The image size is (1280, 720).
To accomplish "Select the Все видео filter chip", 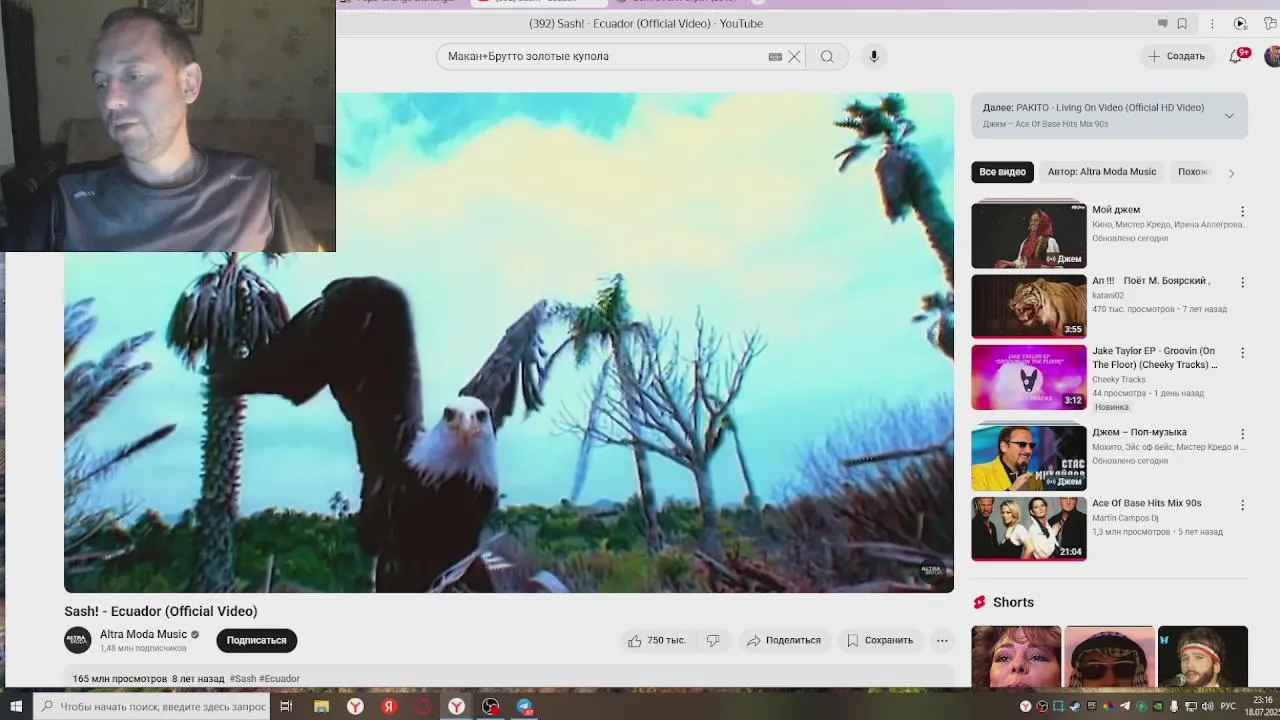I will 1002,172.
